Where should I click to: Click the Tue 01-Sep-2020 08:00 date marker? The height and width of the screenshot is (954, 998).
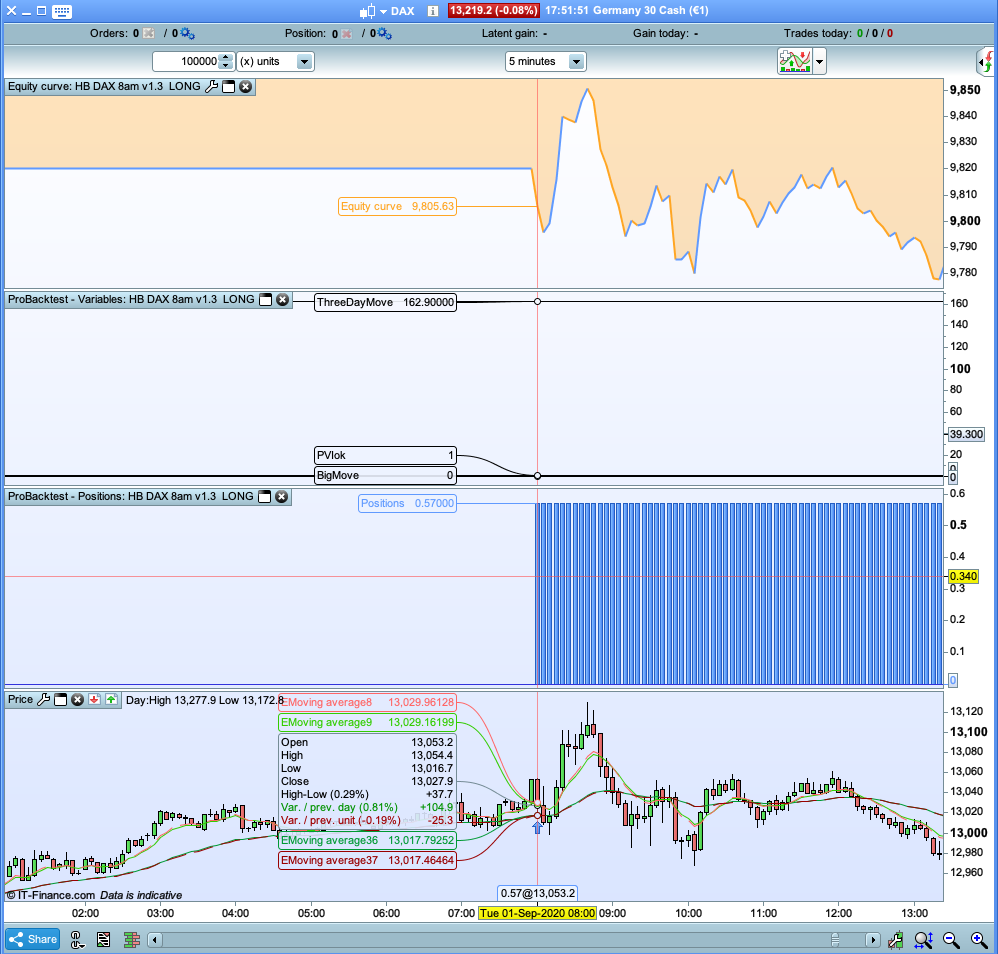tap(538, 913)
